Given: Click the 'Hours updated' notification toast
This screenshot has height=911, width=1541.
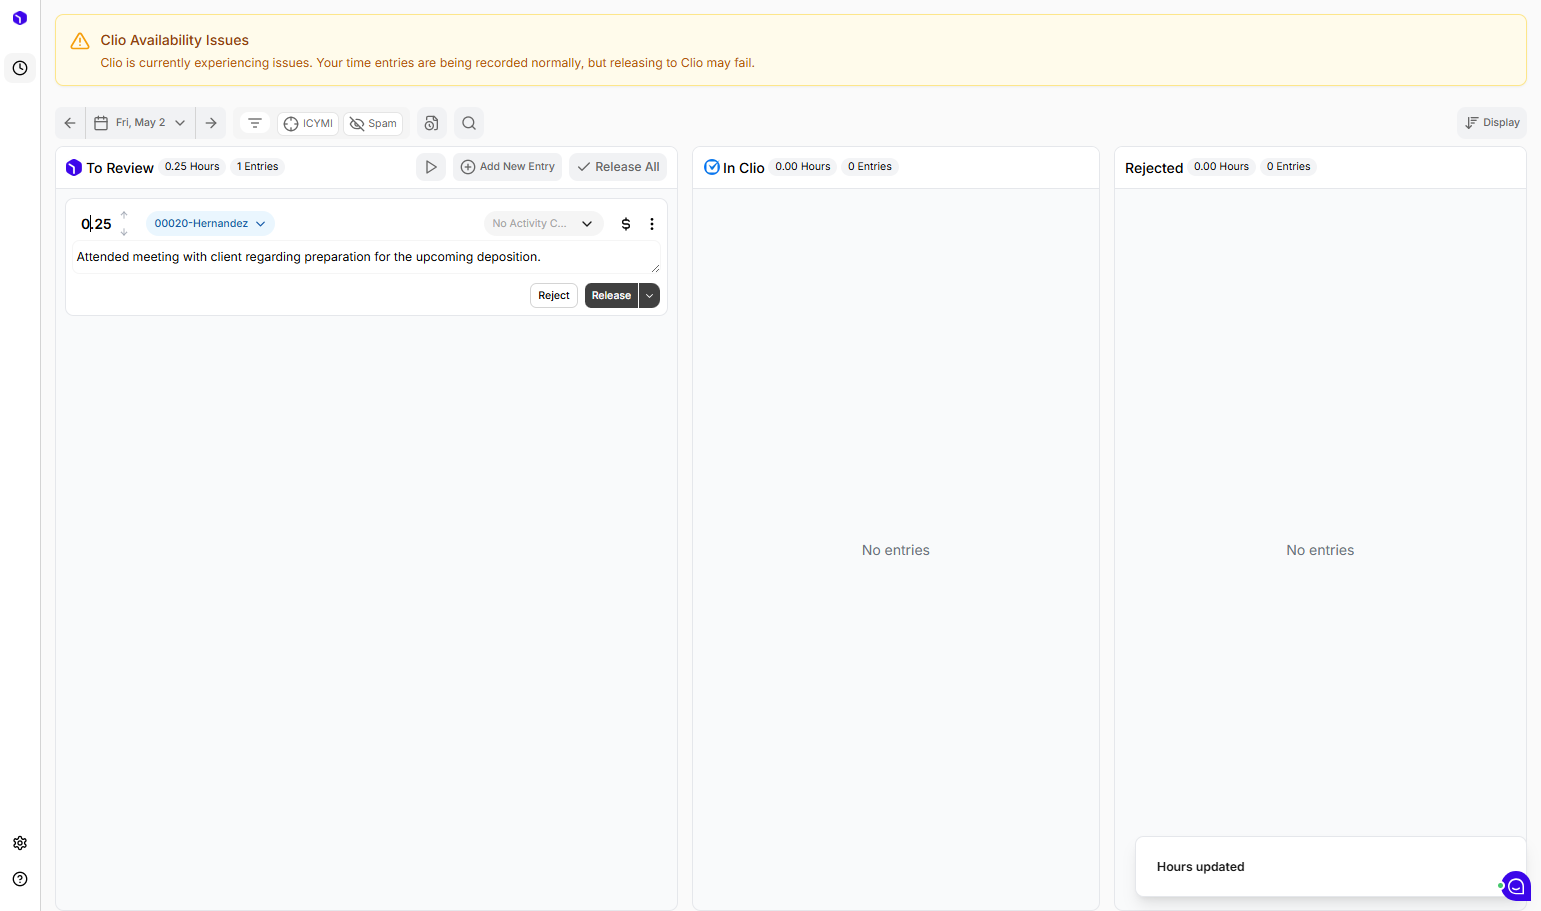Looking at the screenshot, I should click(1330, 867).
